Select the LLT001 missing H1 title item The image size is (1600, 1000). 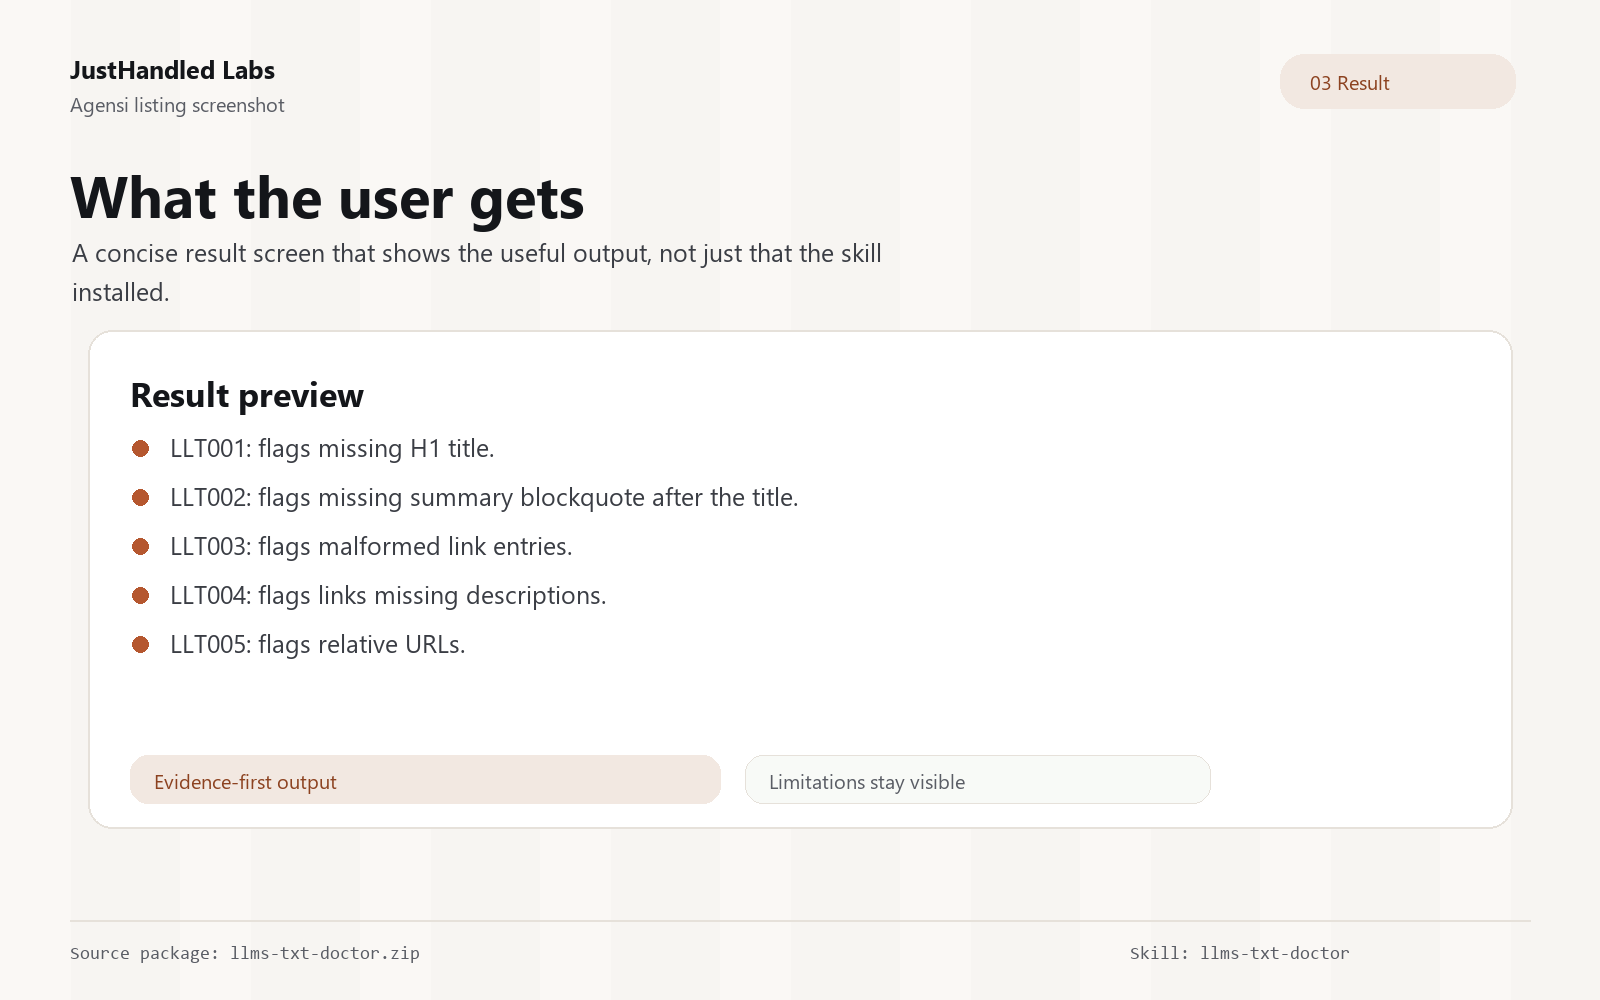click(332, 449)
